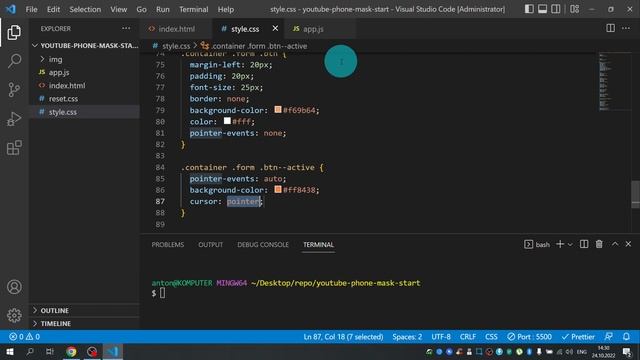Open reset.css in the explorer tree
The image size is (640, 360).
click(84, 99)
